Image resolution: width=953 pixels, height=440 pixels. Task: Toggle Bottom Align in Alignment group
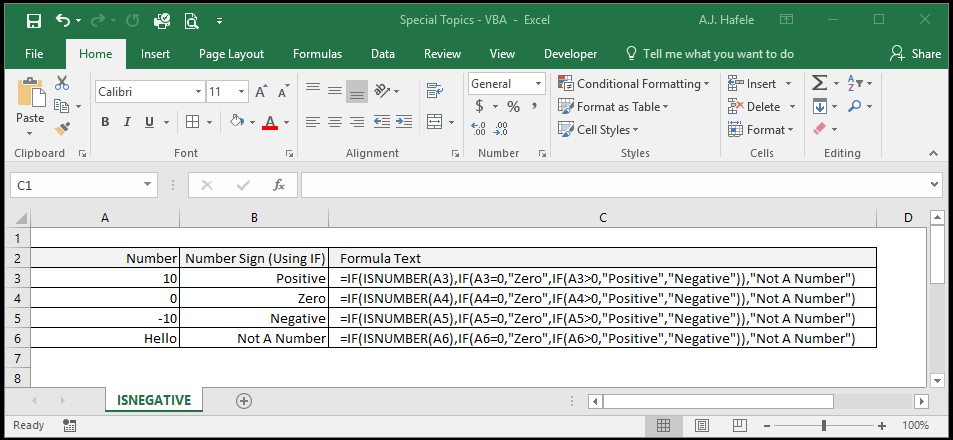click(357, 92)
